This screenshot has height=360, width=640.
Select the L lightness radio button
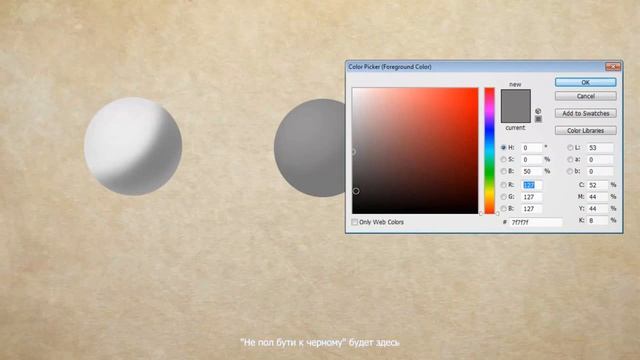pyautogui.click(x=570, y=147)
